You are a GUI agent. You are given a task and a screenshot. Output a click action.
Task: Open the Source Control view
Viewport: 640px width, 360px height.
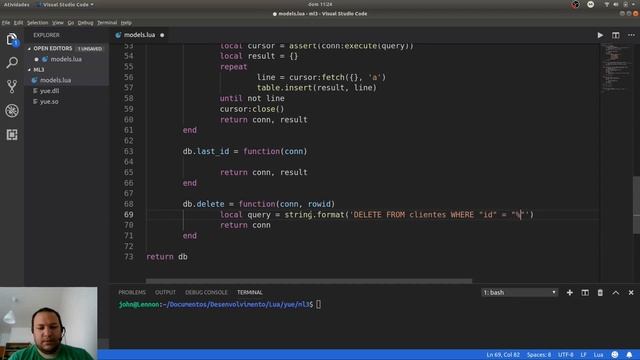(x=12, y=86)
